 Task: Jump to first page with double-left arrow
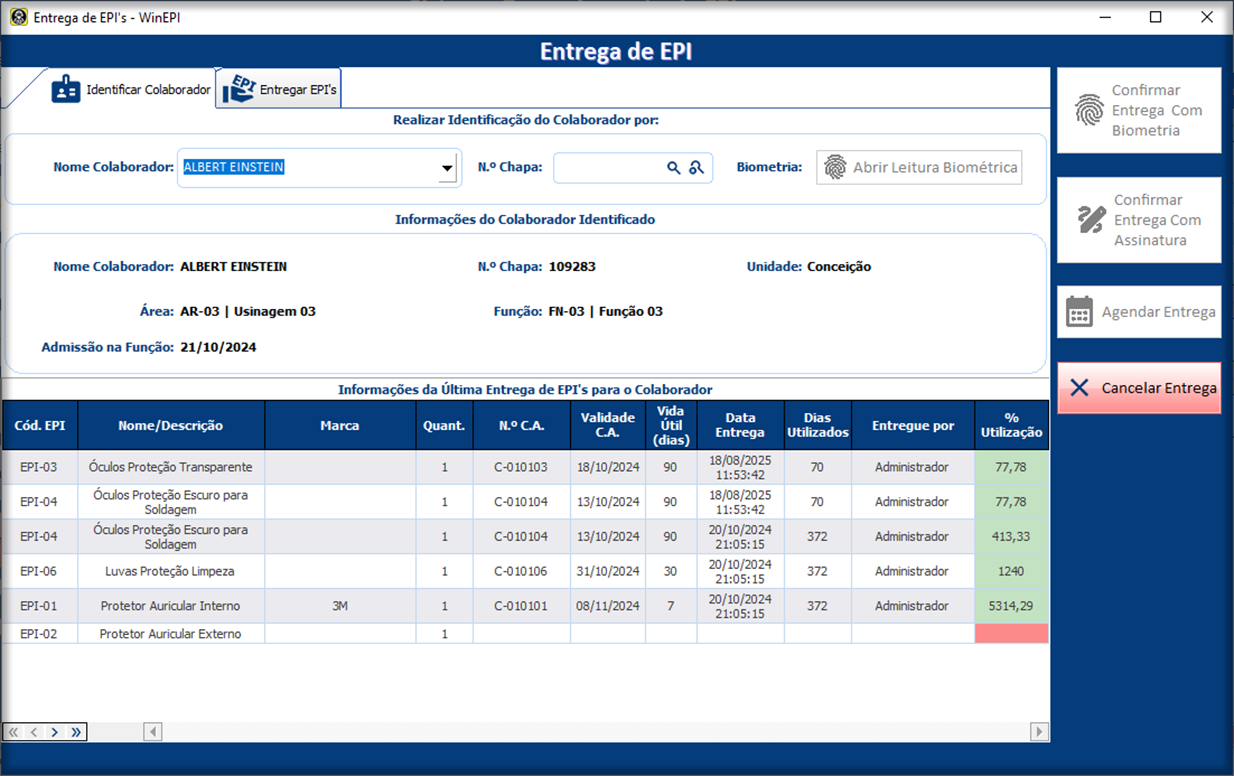(14, 732)
